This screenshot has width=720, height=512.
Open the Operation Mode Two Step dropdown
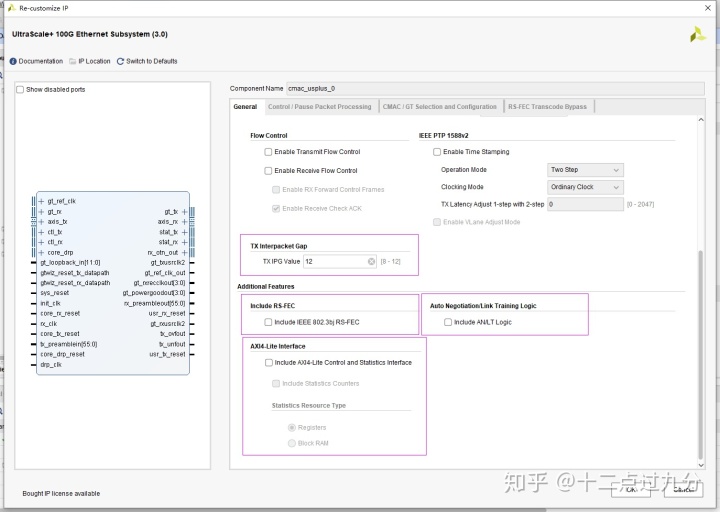coord(585,170)
